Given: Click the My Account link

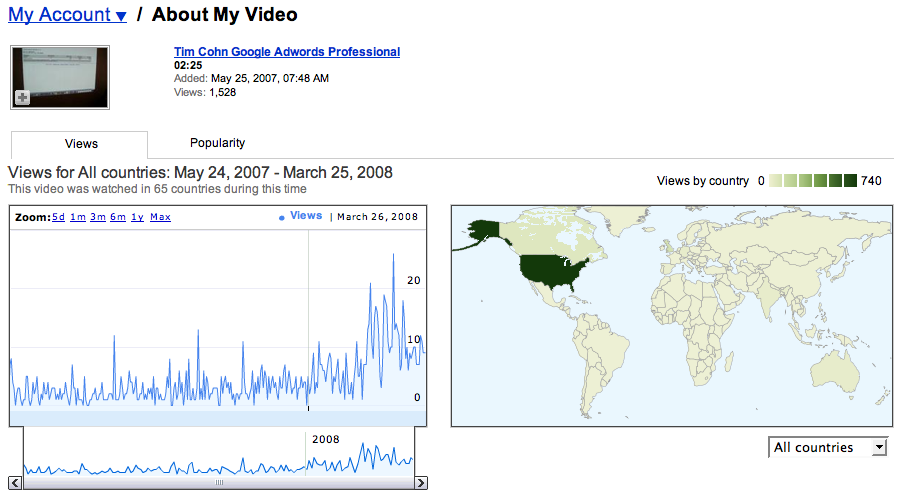Looking at the screenshot, I should [x=59, y=15].
